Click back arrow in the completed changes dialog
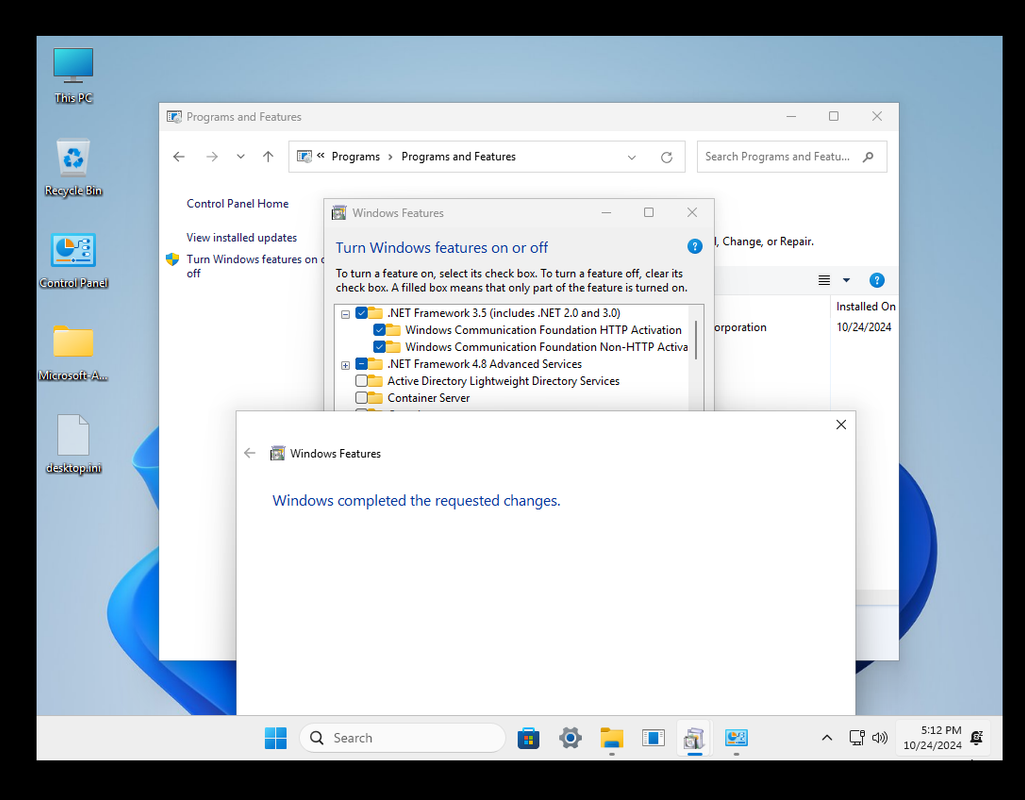The image size is (1025, 800). (x=250, y=453)
